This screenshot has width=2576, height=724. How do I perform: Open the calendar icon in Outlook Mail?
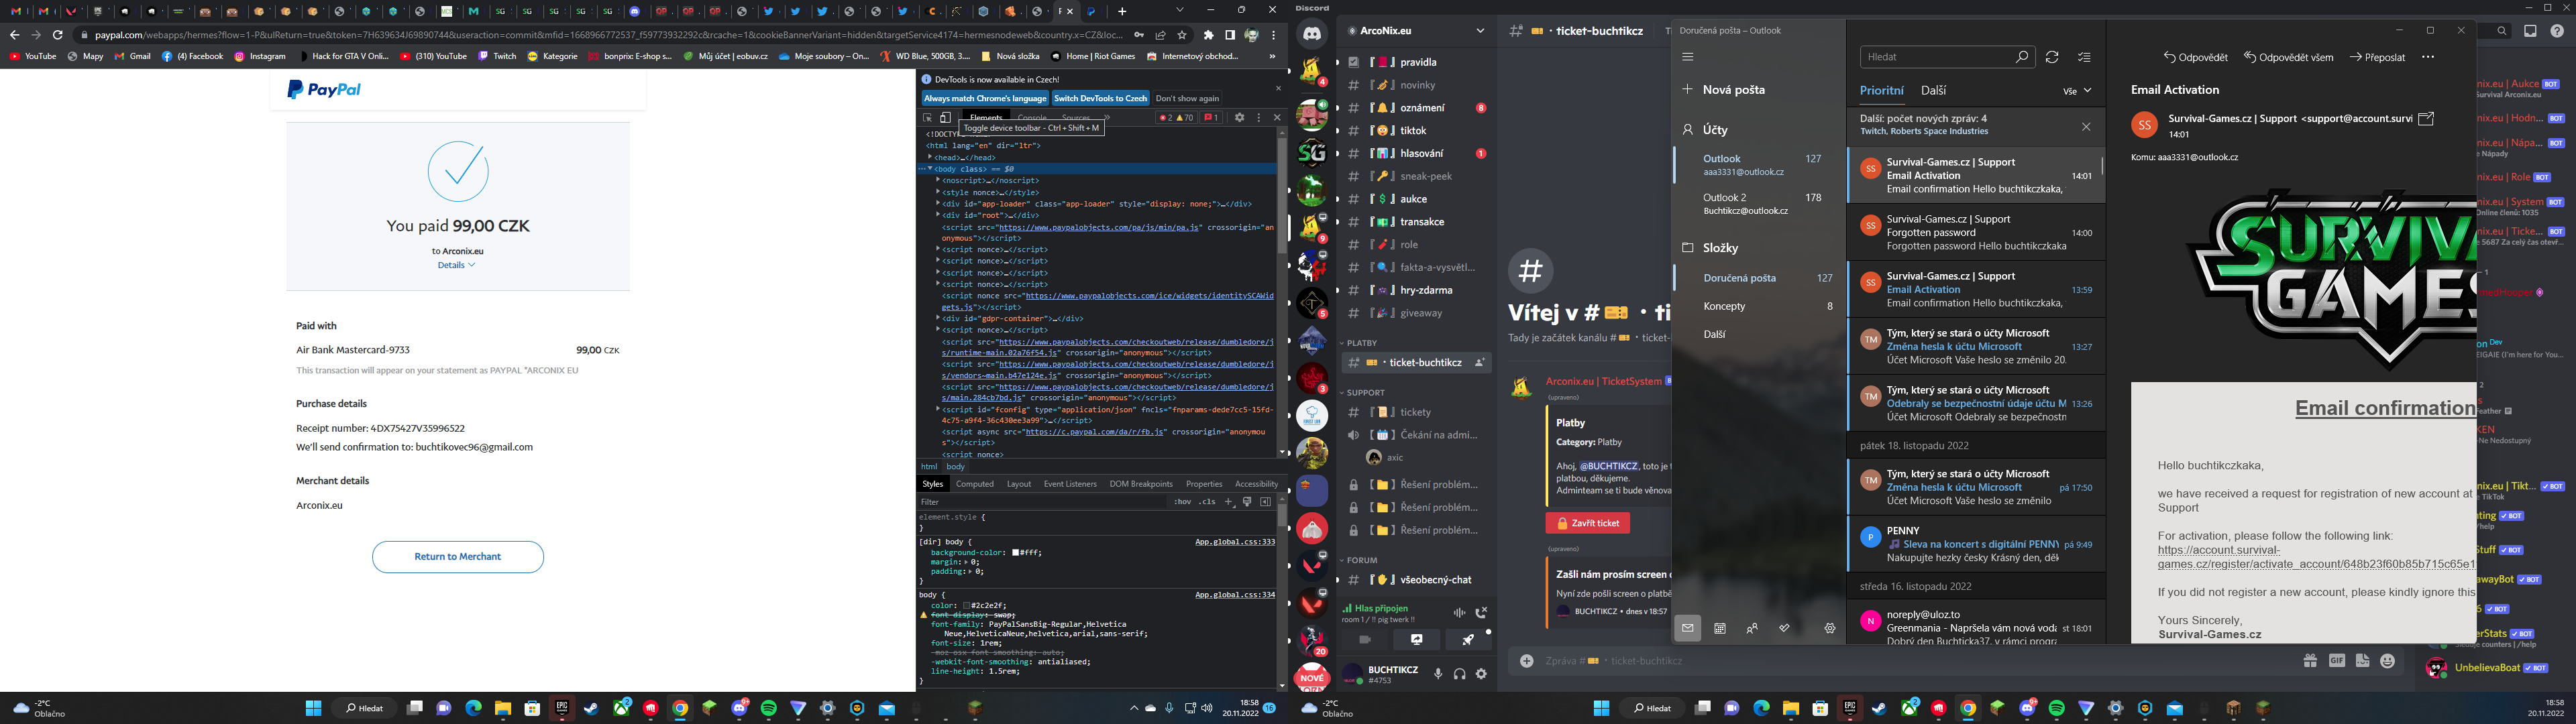pos(1720,629)
